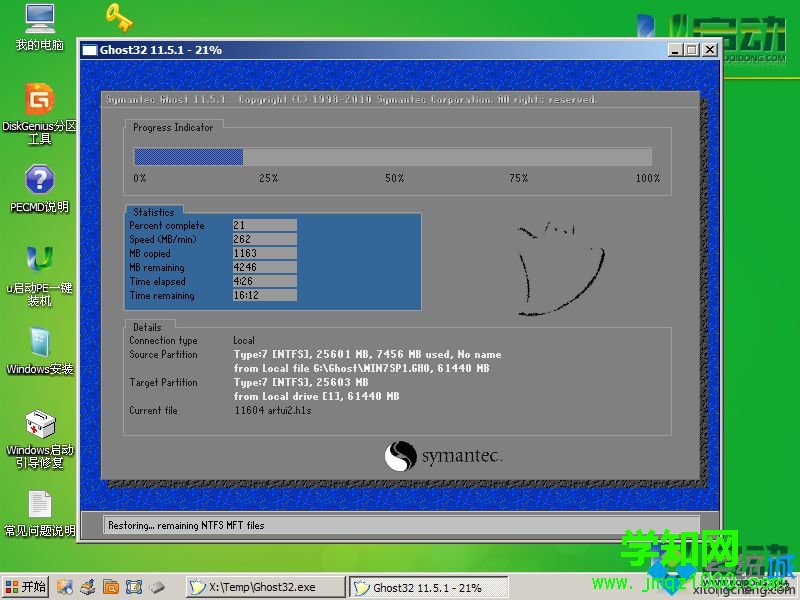The image size is (800, 600).
Task: Click the drive icon in quick launch
Action: tap(157, 587)
